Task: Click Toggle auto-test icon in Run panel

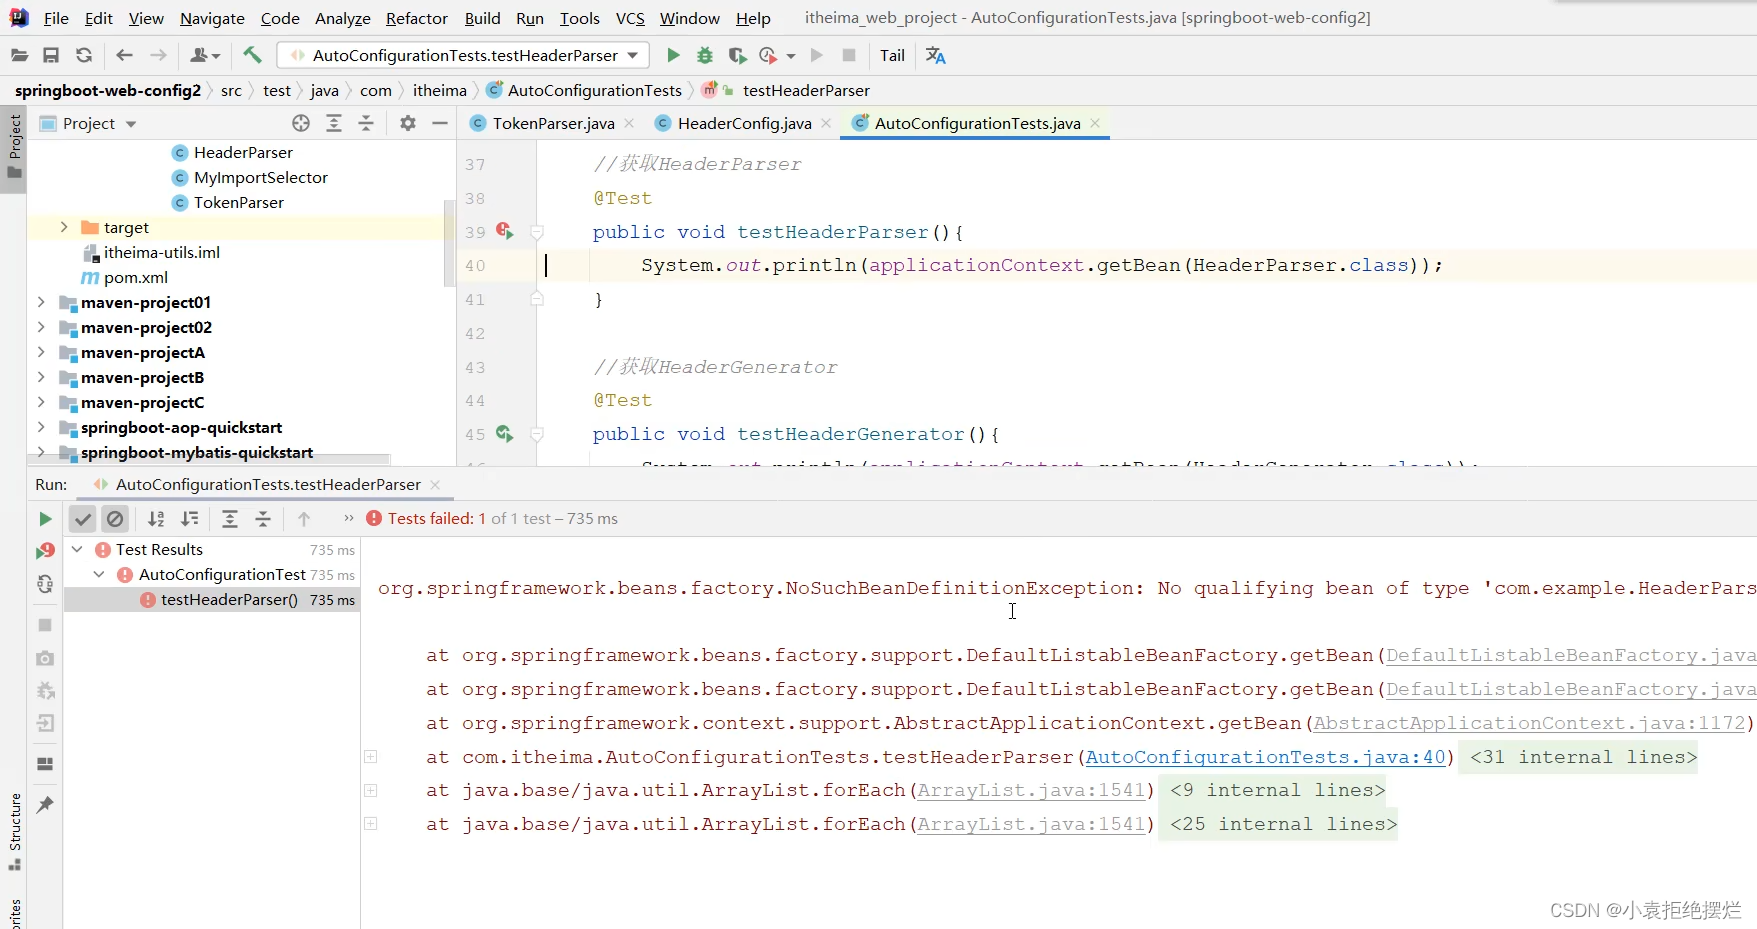Action: pyautogui.click(x=45, y=584)
